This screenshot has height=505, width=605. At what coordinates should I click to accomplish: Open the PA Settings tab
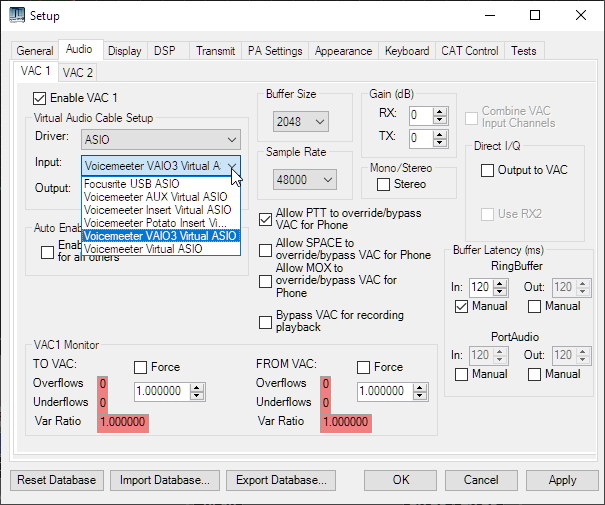pyautogui.click(x=275, y=51)
